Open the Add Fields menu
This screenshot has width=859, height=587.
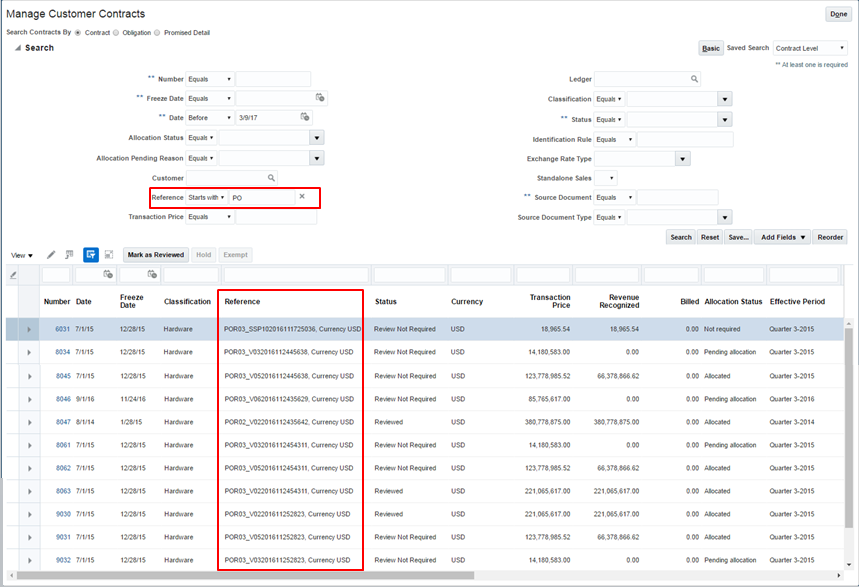(784, 237)
